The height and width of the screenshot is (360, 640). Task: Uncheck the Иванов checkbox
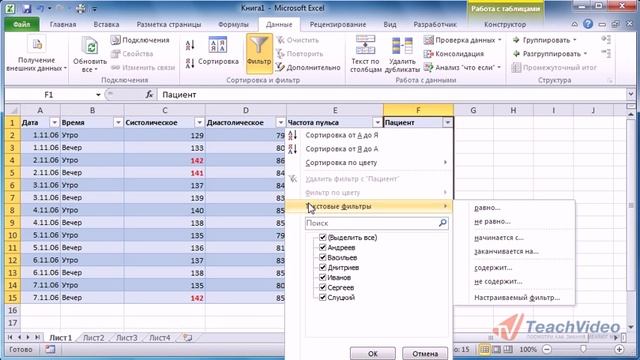point(322,278)
